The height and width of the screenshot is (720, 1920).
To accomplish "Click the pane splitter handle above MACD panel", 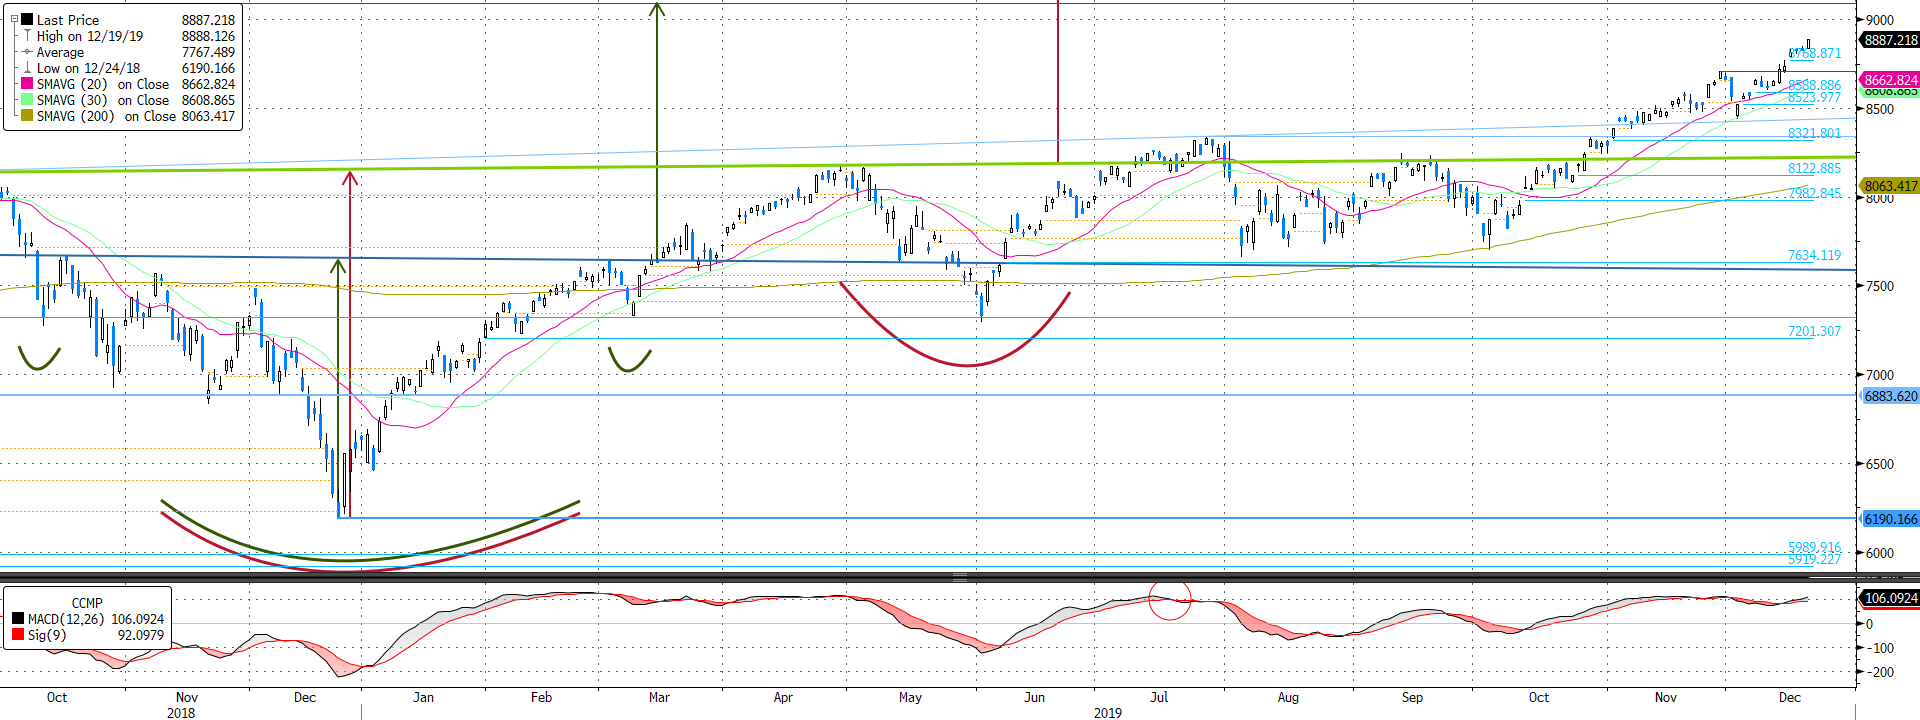I will pyautogui.click(x=960, y=577).
